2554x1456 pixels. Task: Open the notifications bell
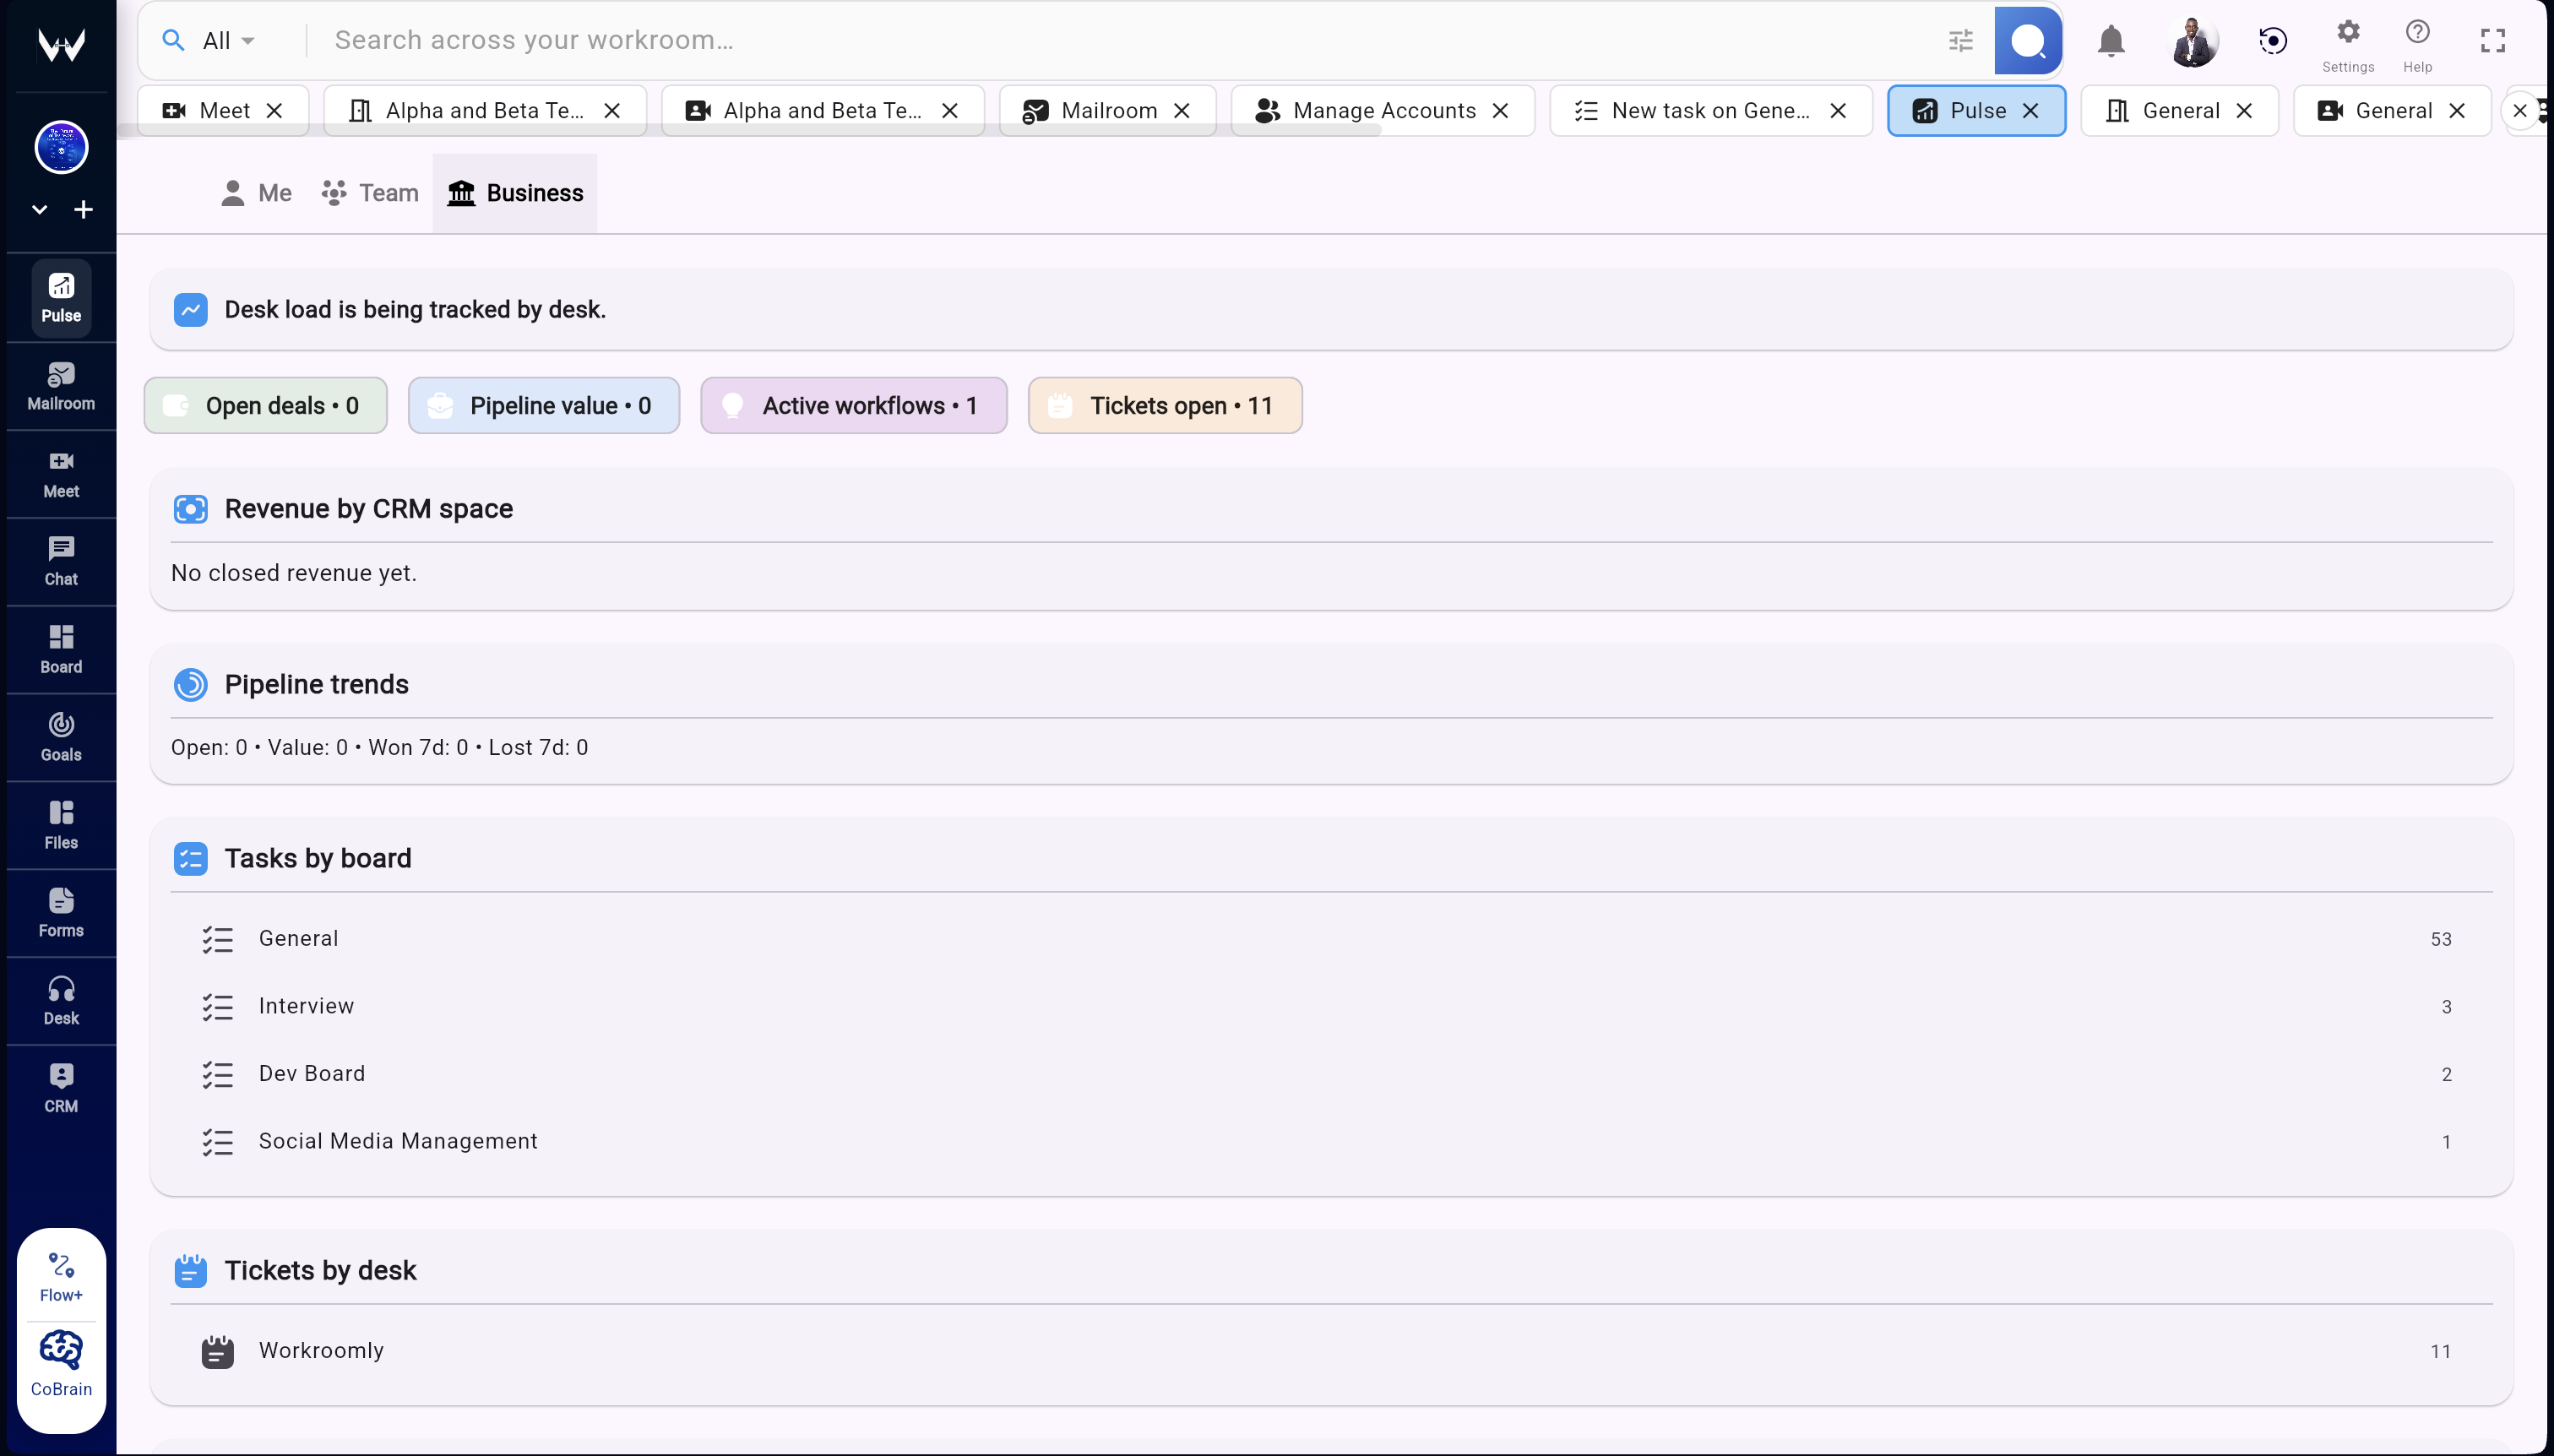[2110, 40]
